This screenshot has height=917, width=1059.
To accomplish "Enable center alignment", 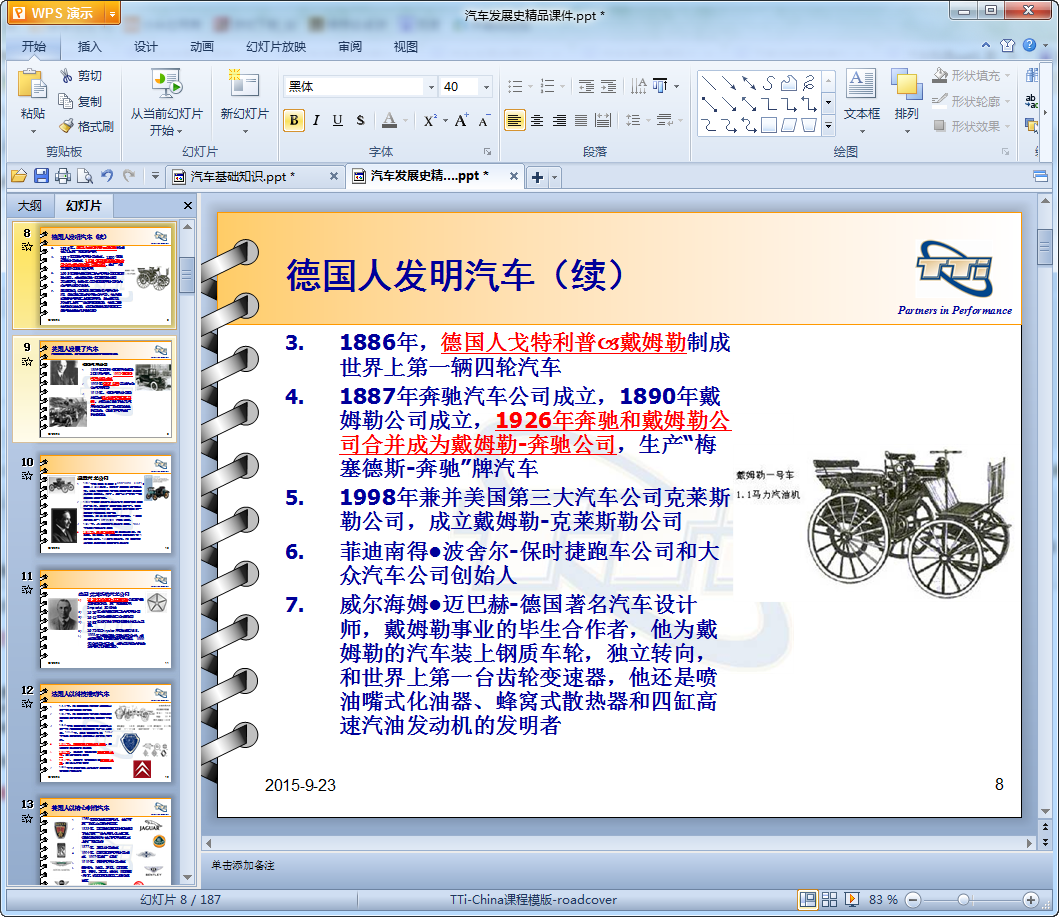I will coord(537,121).
